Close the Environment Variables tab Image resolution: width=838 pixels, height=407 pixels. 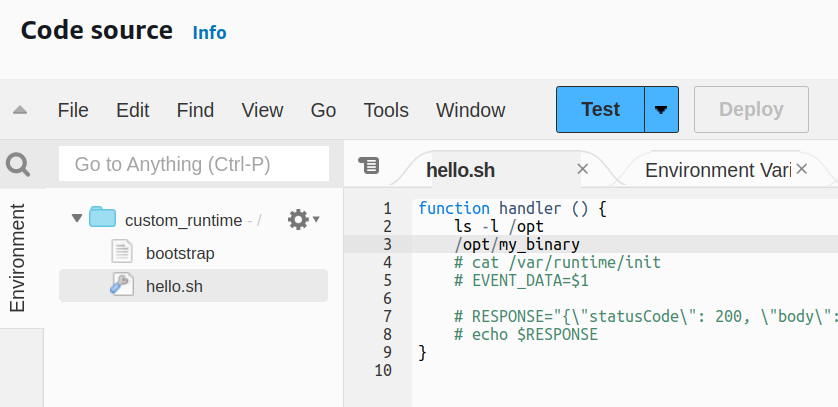pyautogui.click(x=801, y=169)
